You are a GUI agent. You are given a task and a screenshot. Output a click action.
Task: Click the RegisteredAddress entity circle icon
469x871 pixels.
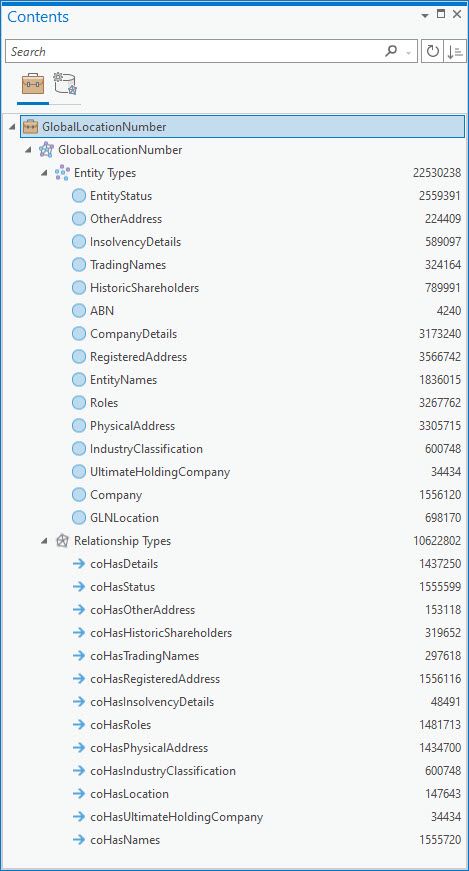click(79, 357)
